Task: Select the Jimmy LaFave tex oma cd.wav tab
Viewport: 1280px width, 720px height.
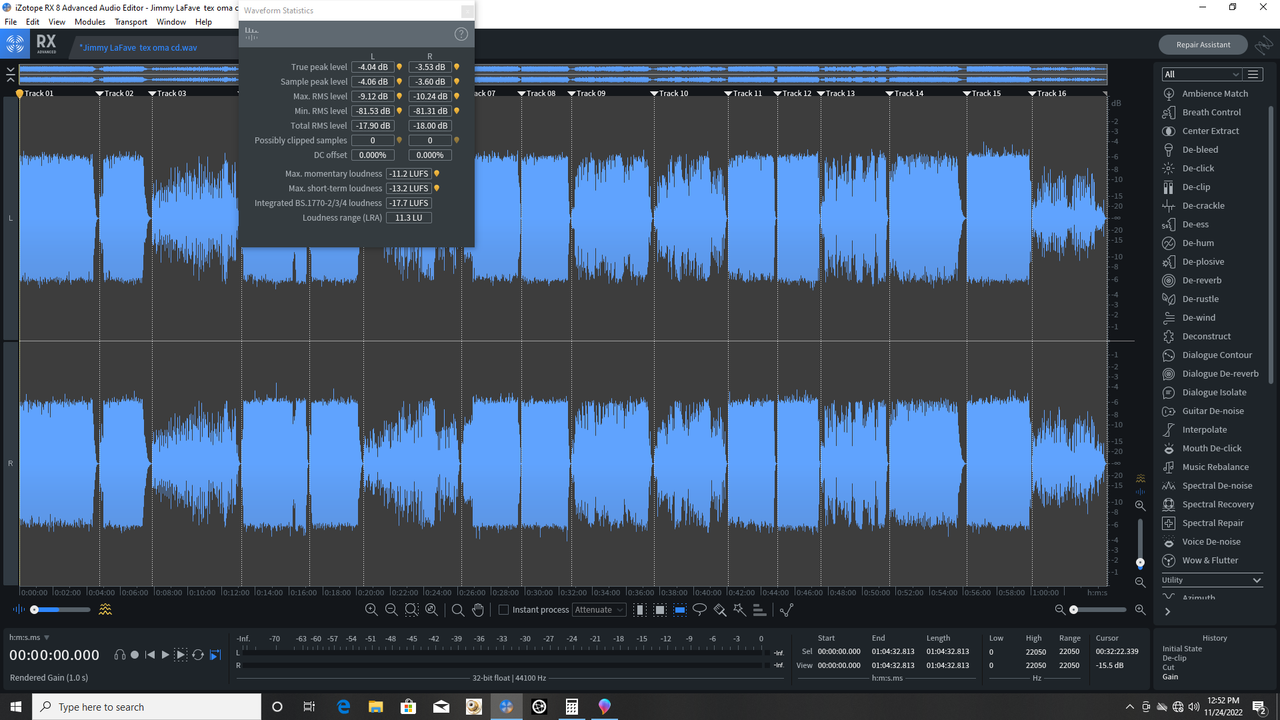Action: 138,47
